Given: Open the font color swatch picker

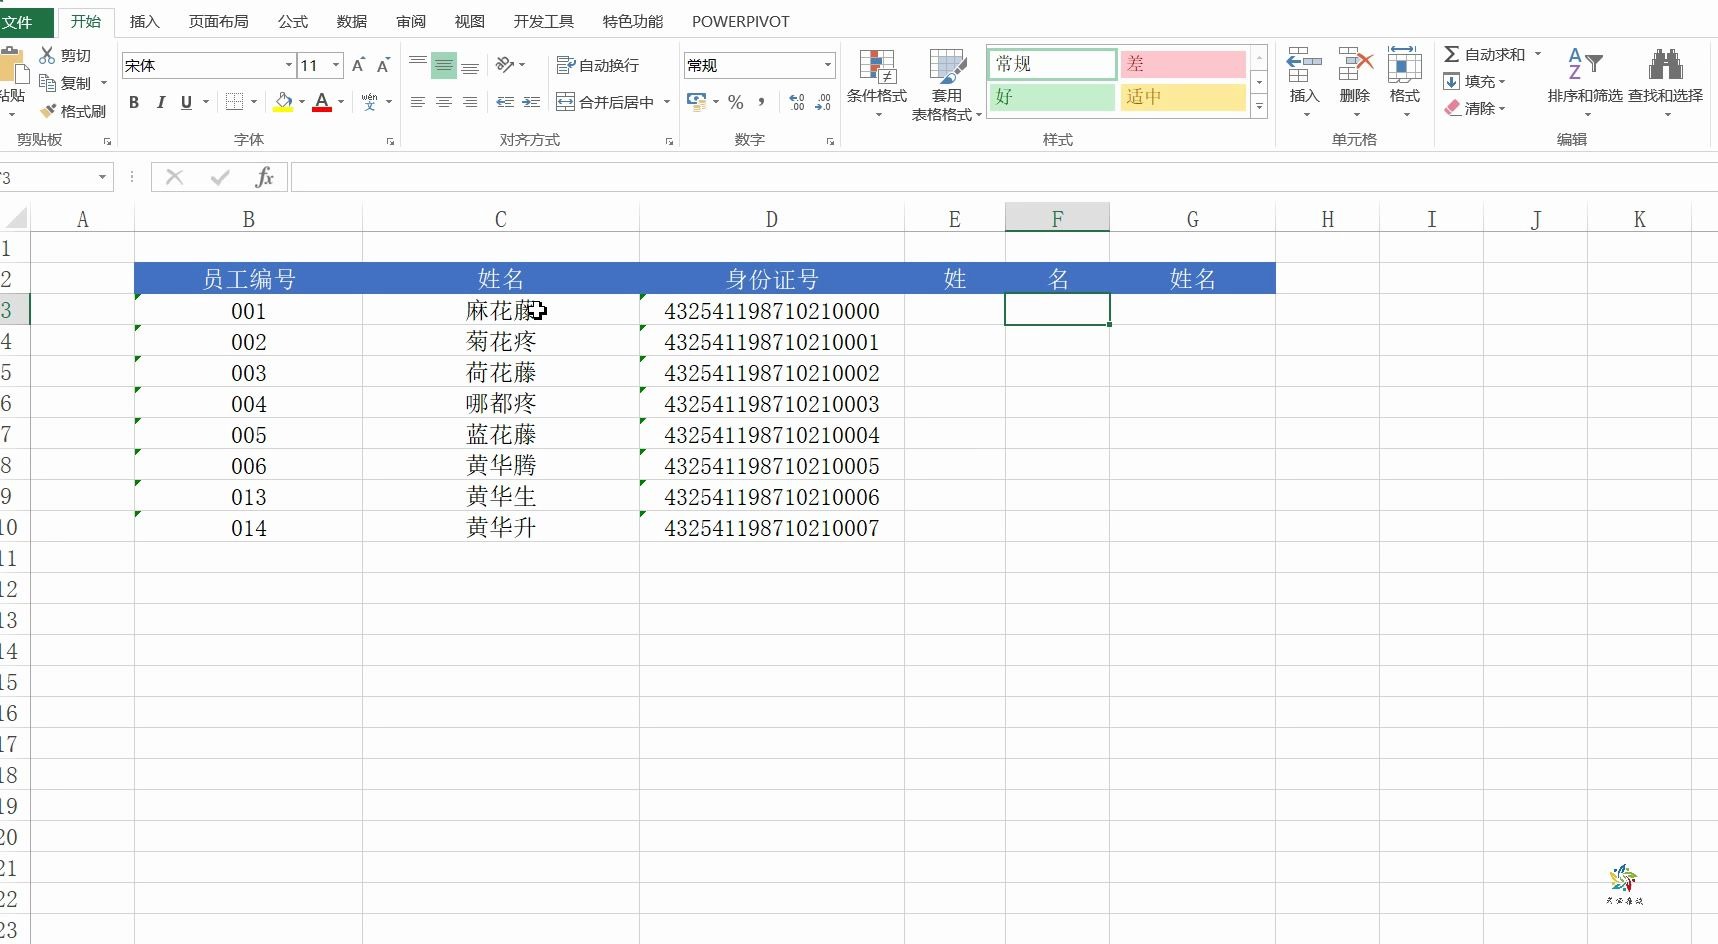Looking at the screenshot, I should tap(339, 102).
